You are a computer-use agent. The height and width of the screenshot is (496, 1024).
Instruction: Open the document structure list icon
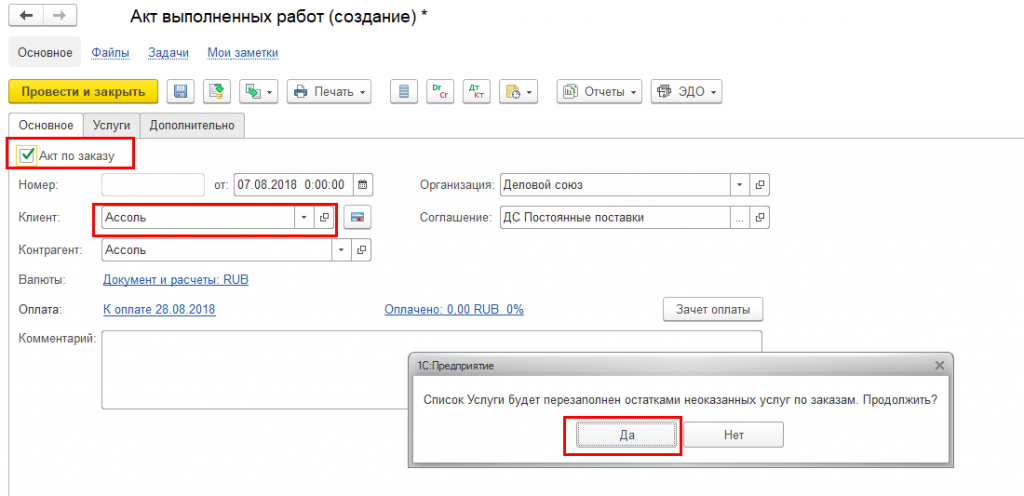pyautogui.click(x=404, y=92)
